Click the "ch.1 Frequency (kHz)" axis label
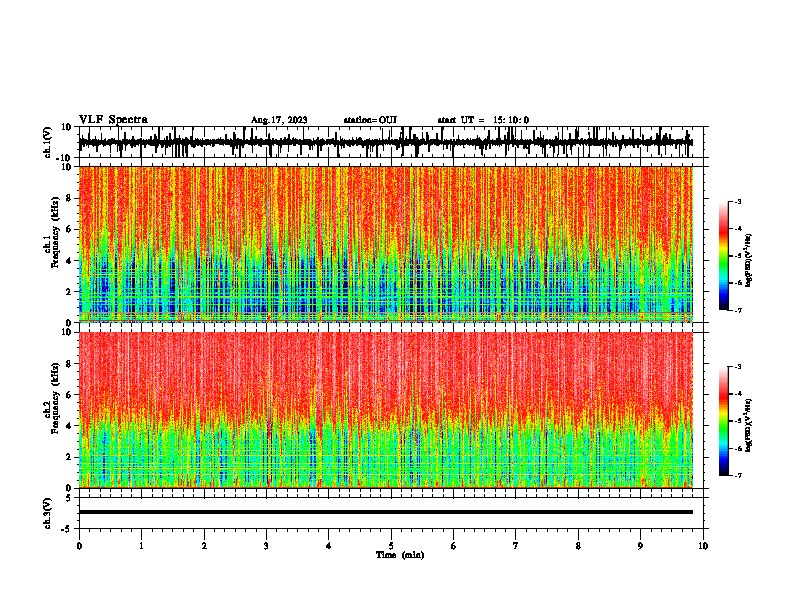This screenshot has width=792, height=612. point(51,232)
